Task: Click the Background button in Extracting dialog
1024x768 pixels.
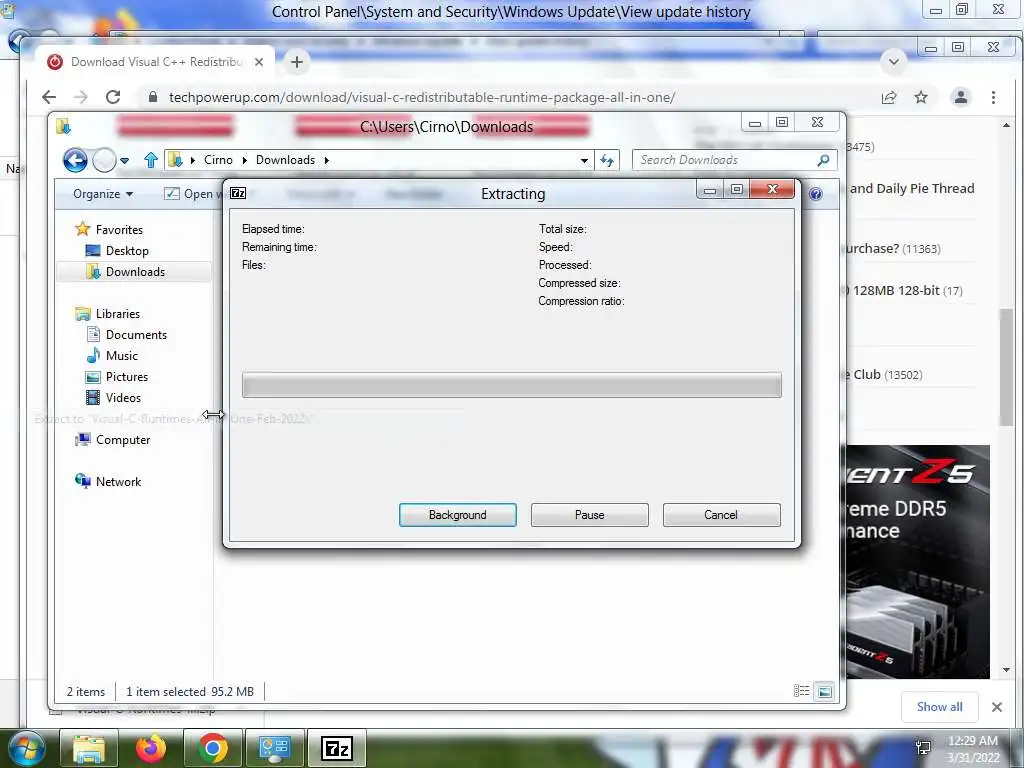Action: click(457, 515)
